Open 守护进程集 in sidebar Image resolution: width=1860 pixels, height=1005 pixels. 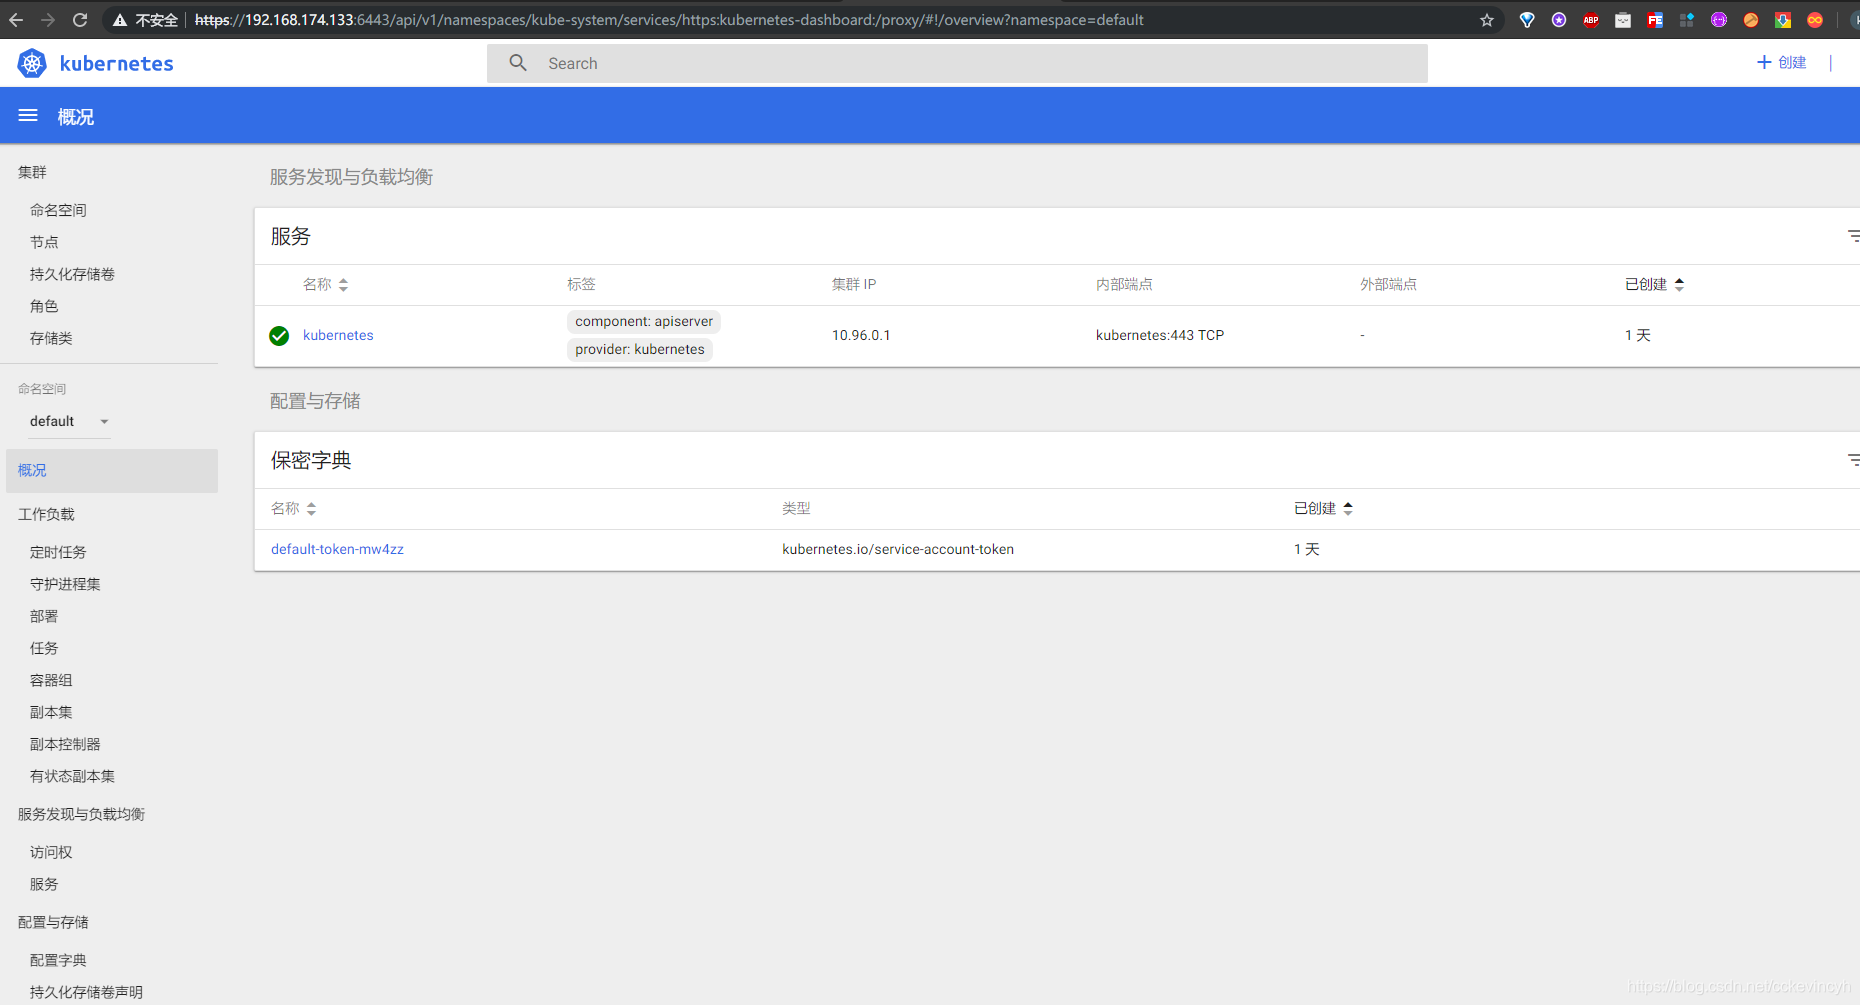pyautogui.click(x=65, y=584)
